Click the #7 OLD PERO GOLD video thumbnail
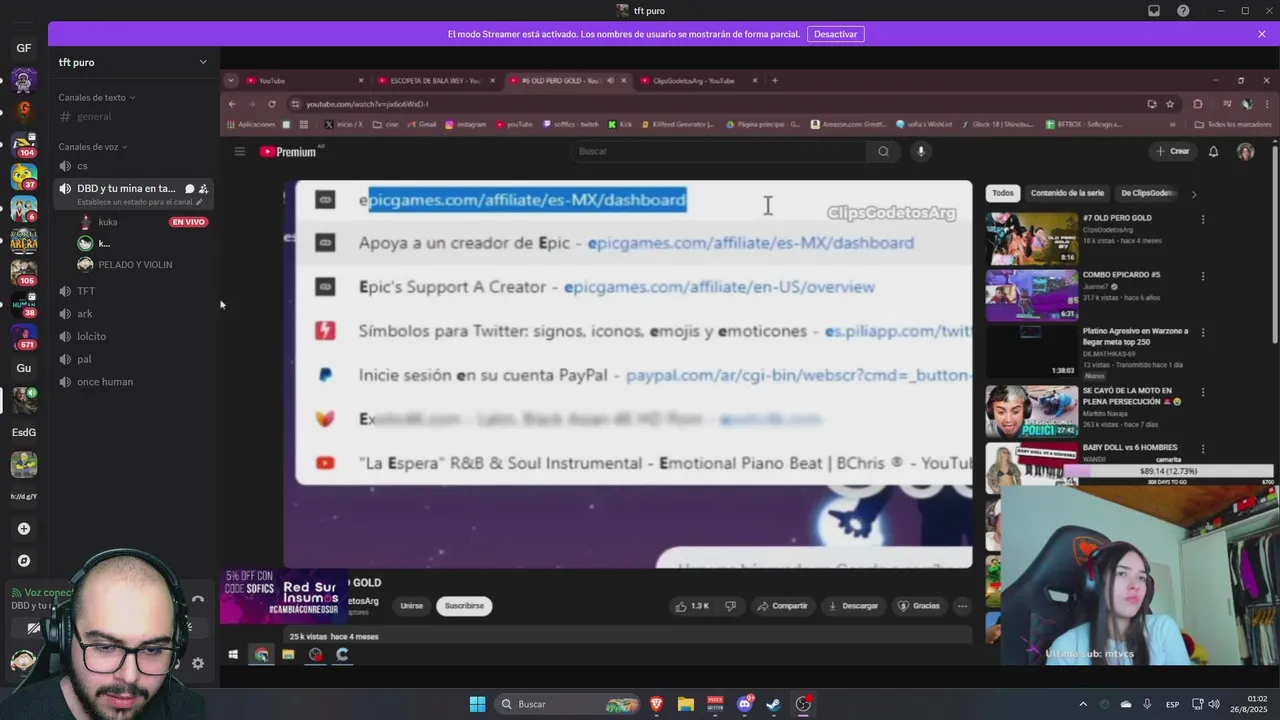The width and height of the screenshot is (1280, 720). 1031,238
